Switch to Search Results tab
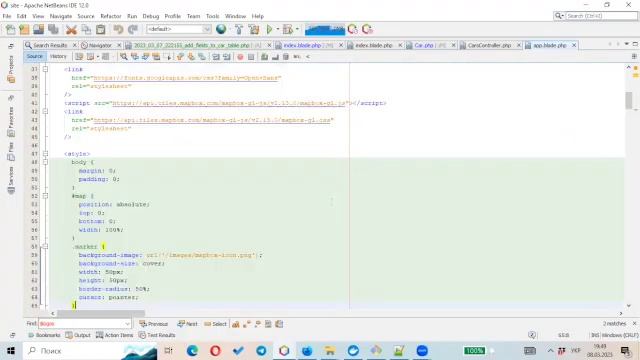 (50, 45)
